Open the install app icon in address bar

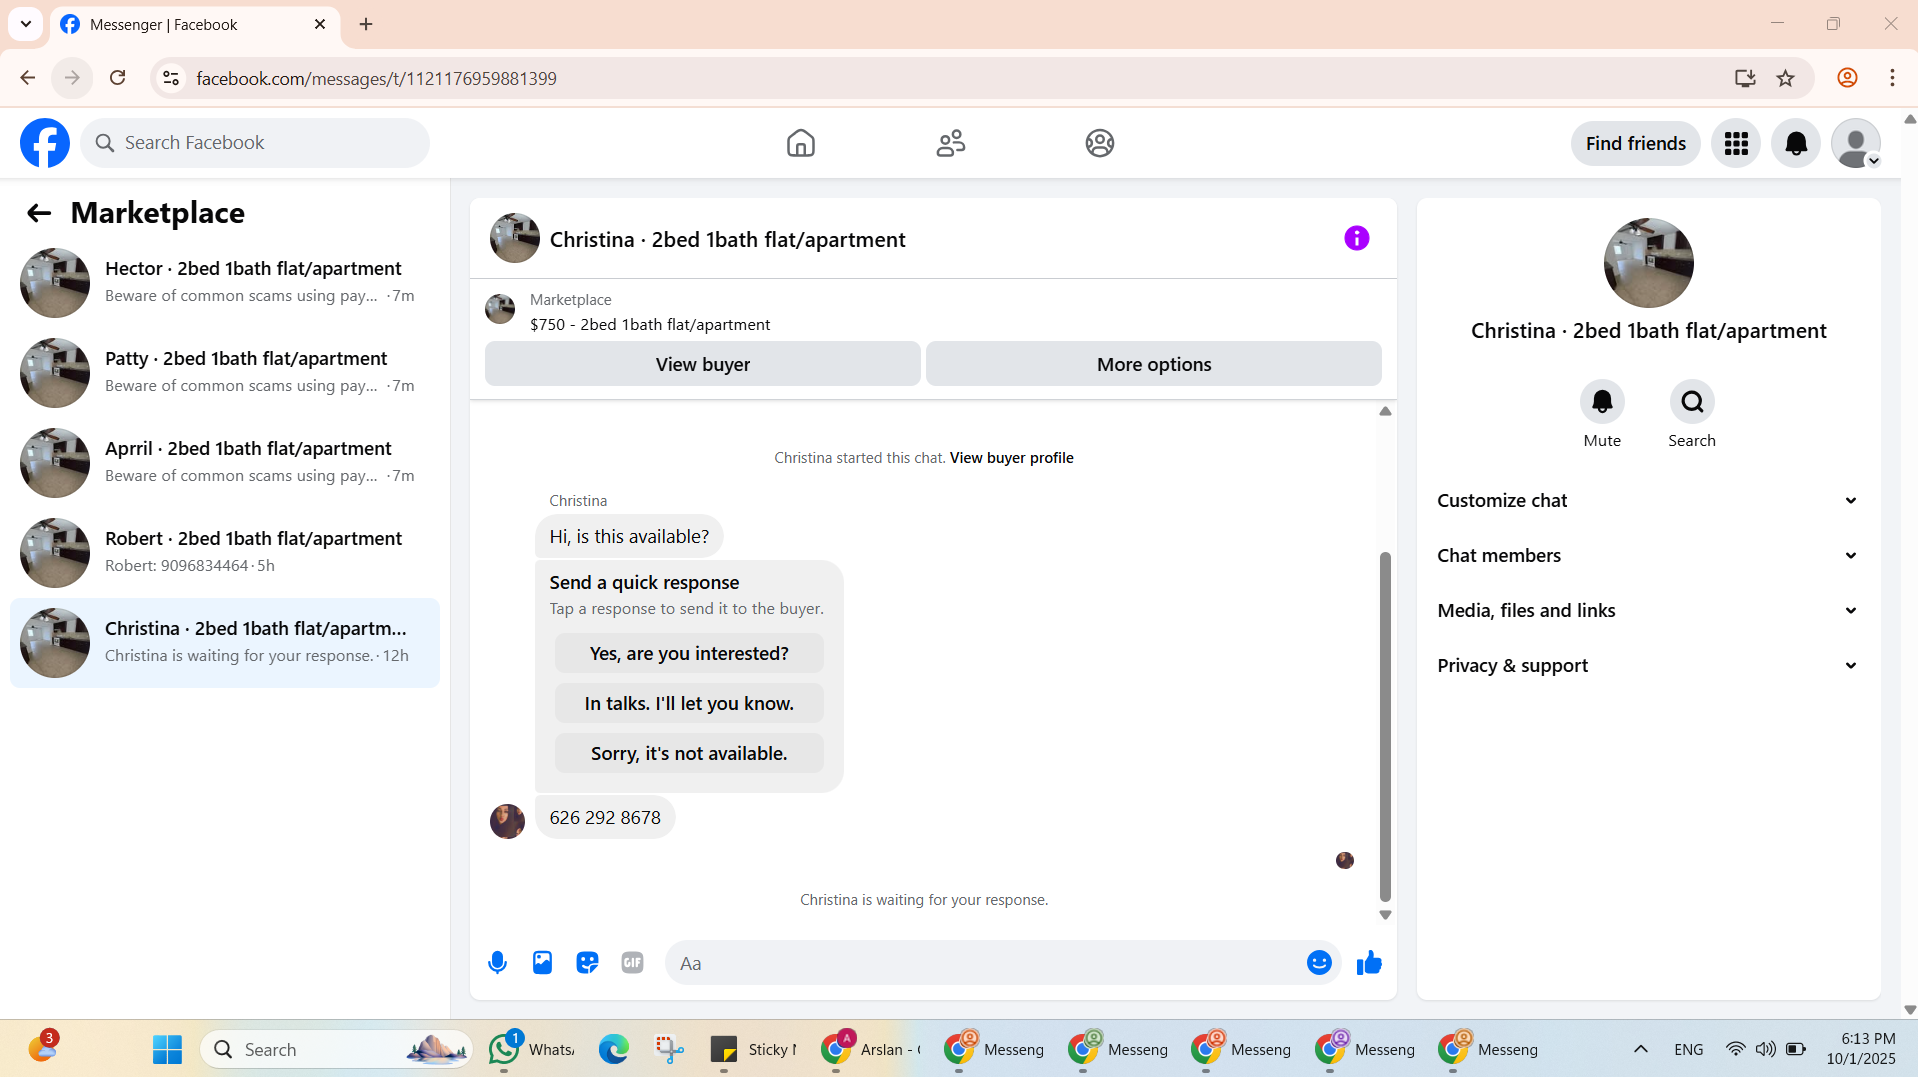[1744, 78]
